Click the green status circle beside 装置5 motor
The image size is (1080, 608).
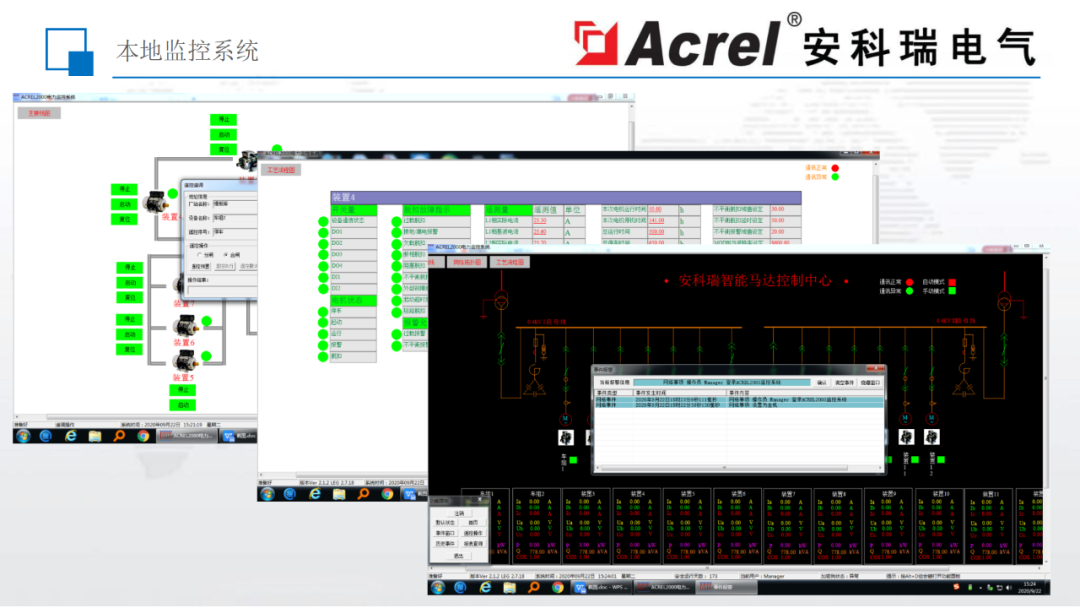coord(206,356)
